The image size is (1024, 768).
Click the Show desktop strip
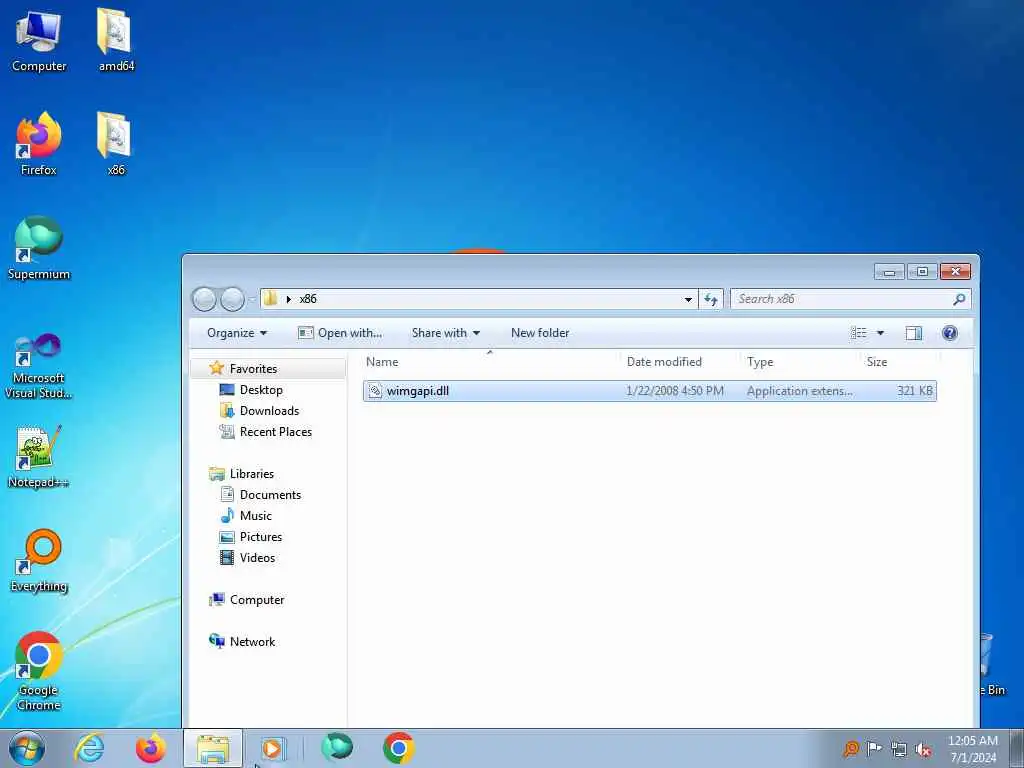pos(1017,748)
